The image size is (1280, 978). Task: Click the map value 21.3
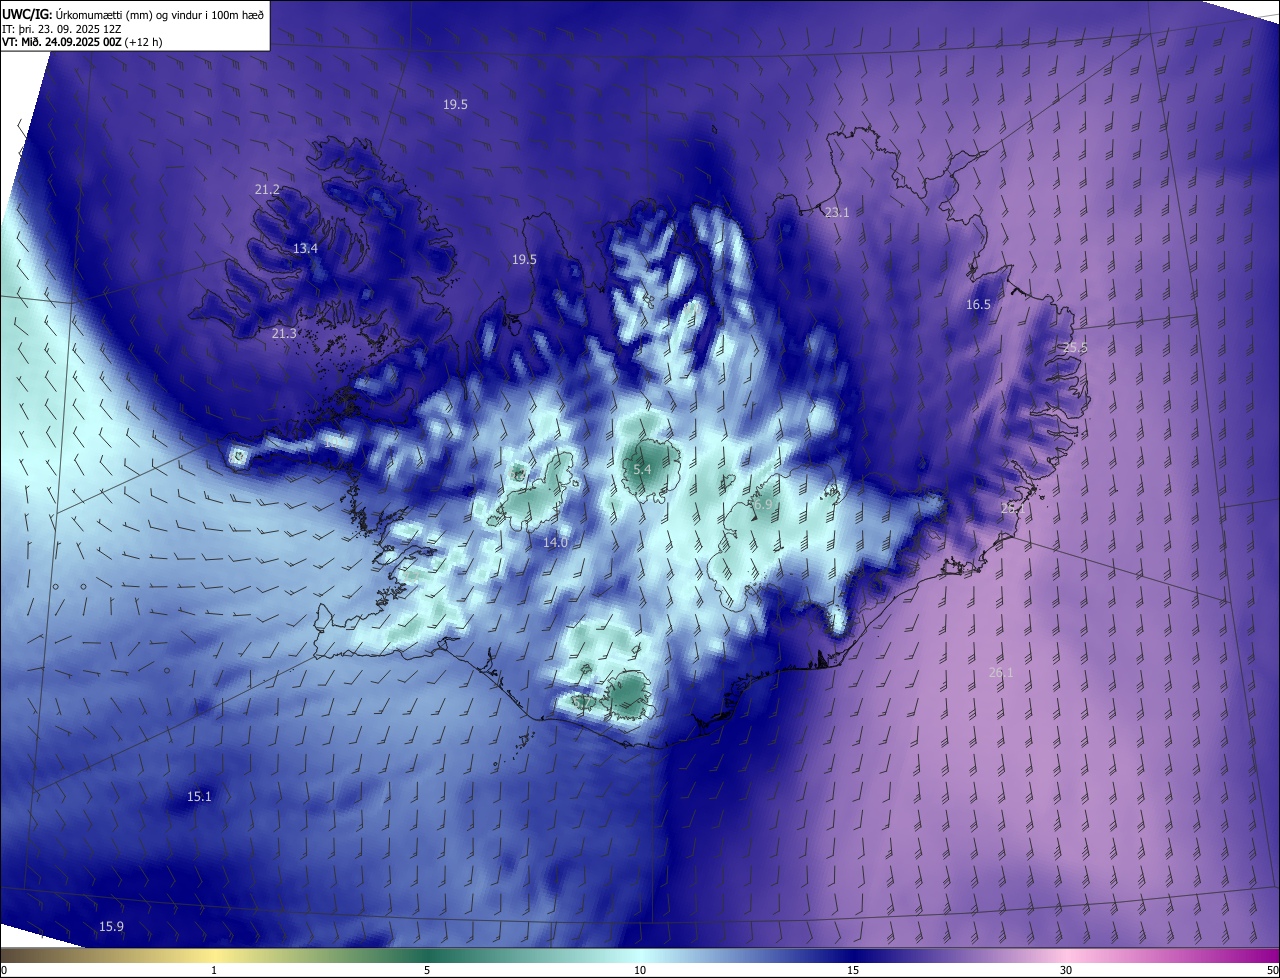tap(284, 333)
